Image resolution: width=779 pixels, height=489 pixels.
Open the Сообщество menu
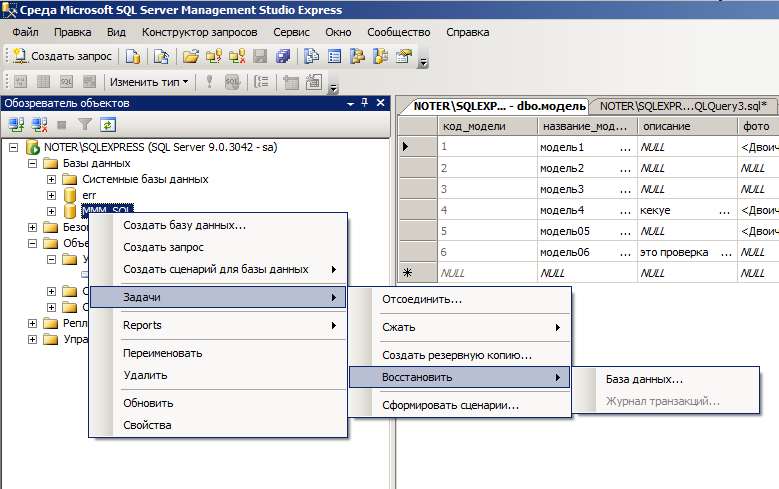pyautogui.click(x=398, y=32)
